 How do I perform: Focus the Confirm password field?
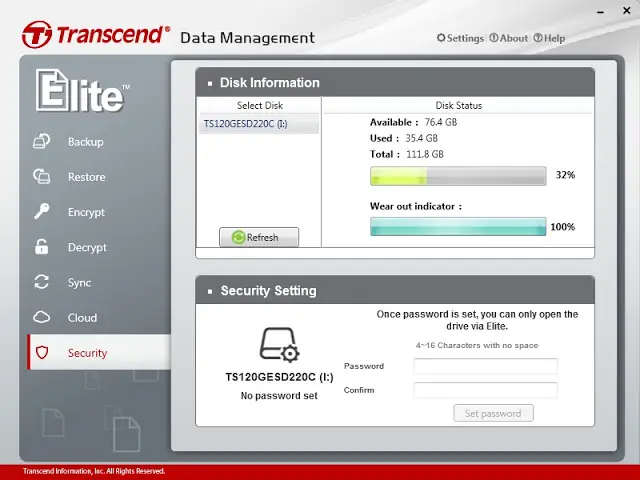click(x=485, y=390)
